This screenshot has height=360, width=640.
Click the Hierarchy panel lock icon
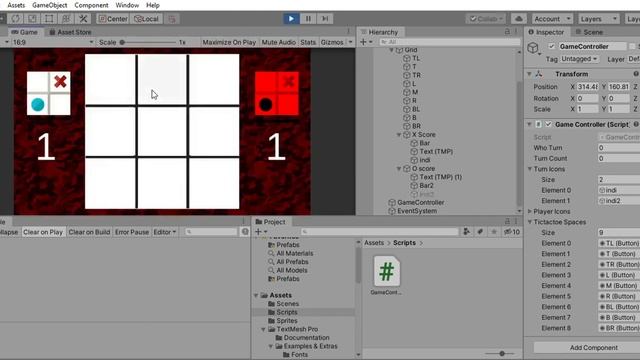point(507,32)
